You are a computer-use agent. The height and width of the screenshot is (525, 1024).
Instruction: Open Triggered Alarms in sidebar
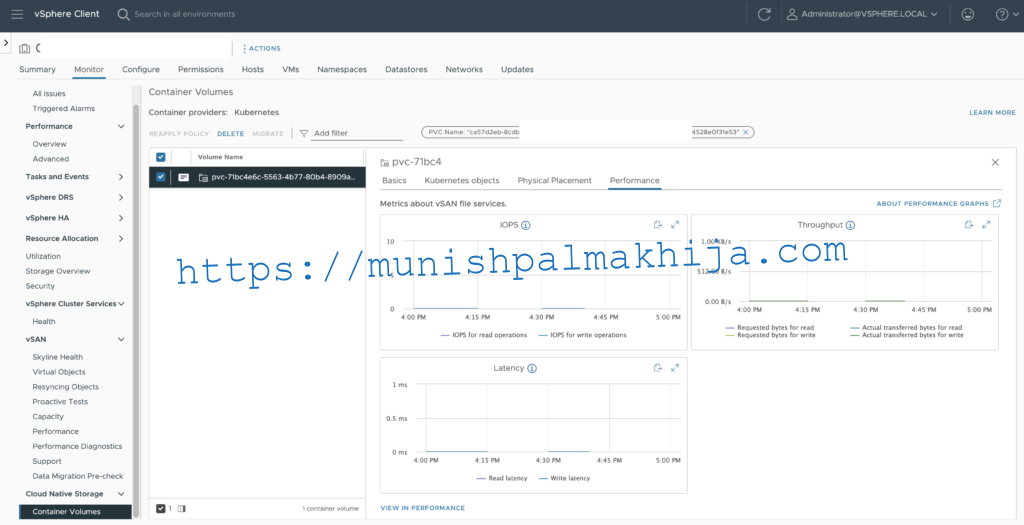(x=63, y=108)
